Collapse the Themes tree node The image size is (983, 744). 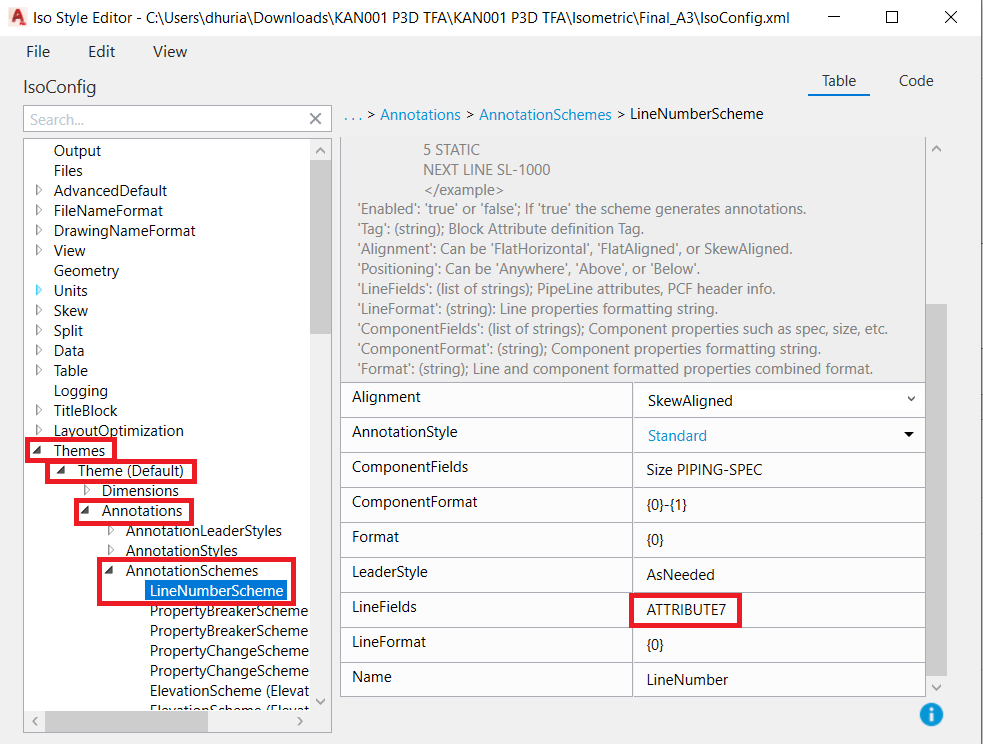[x=35, y=450]
